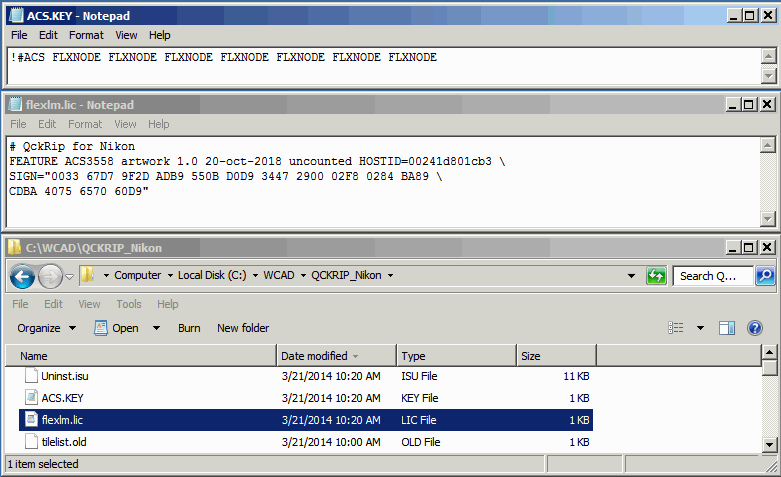
Task: Expand the arrow after QCKRIP_Nikon breadcrumb
Action: pyautogui.click(x=390, y=275)
